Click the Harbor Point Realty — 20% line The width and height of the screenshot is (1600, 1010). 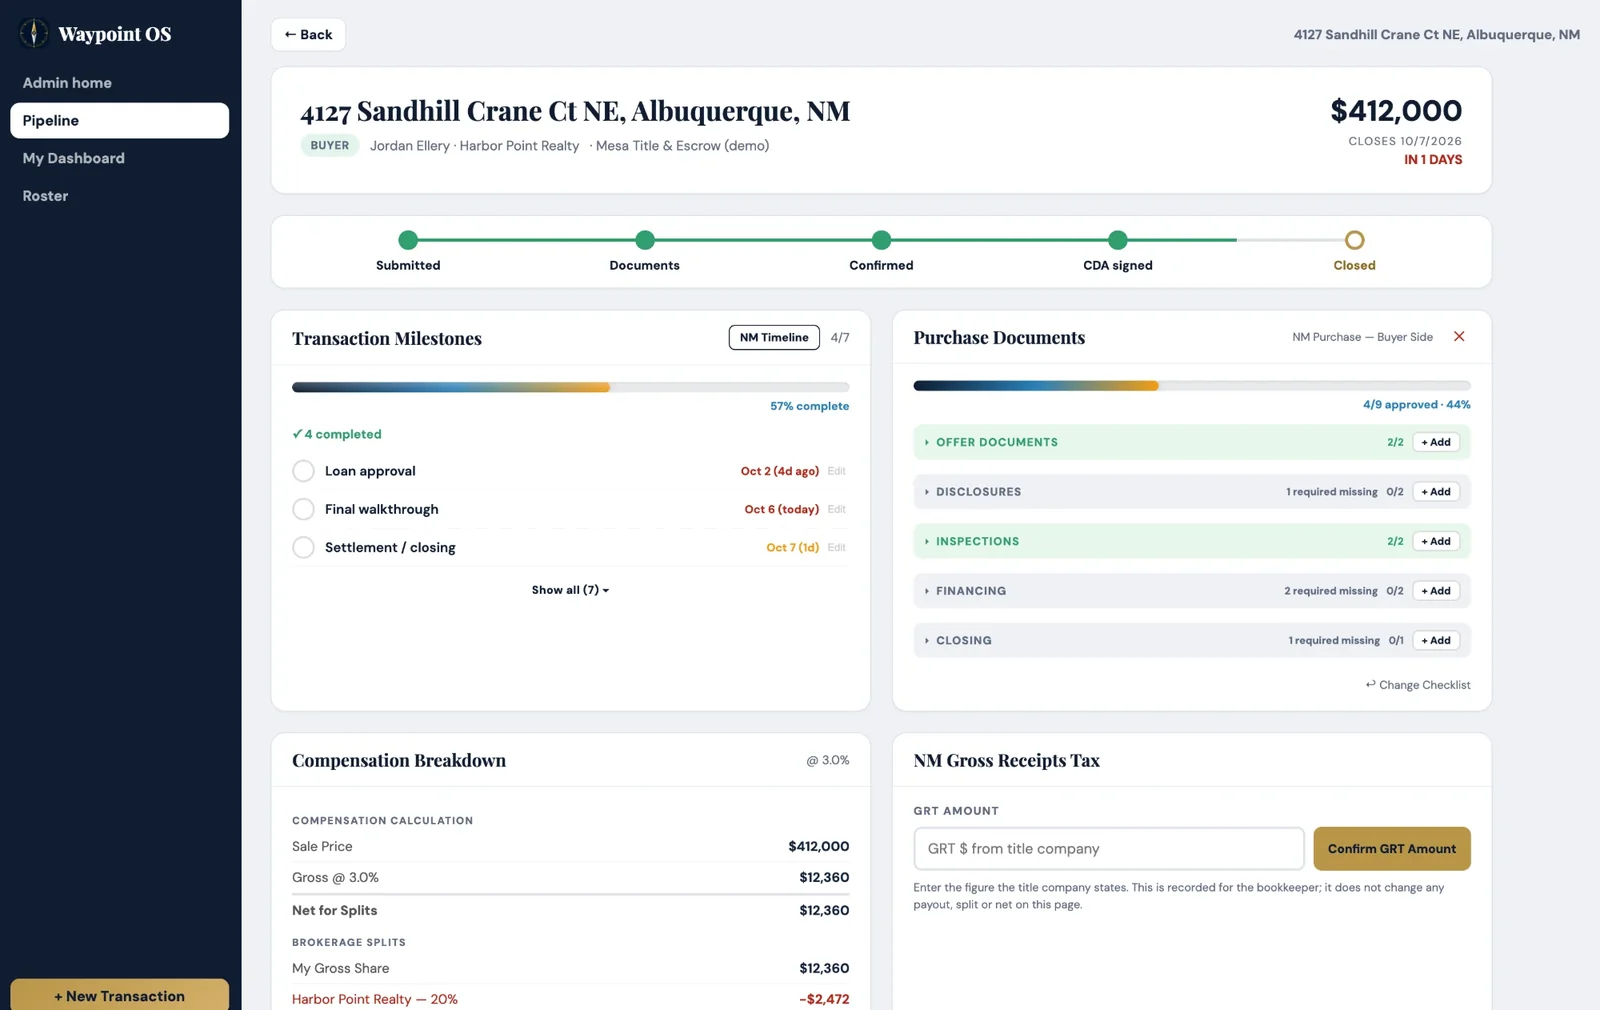click(570, 999)
